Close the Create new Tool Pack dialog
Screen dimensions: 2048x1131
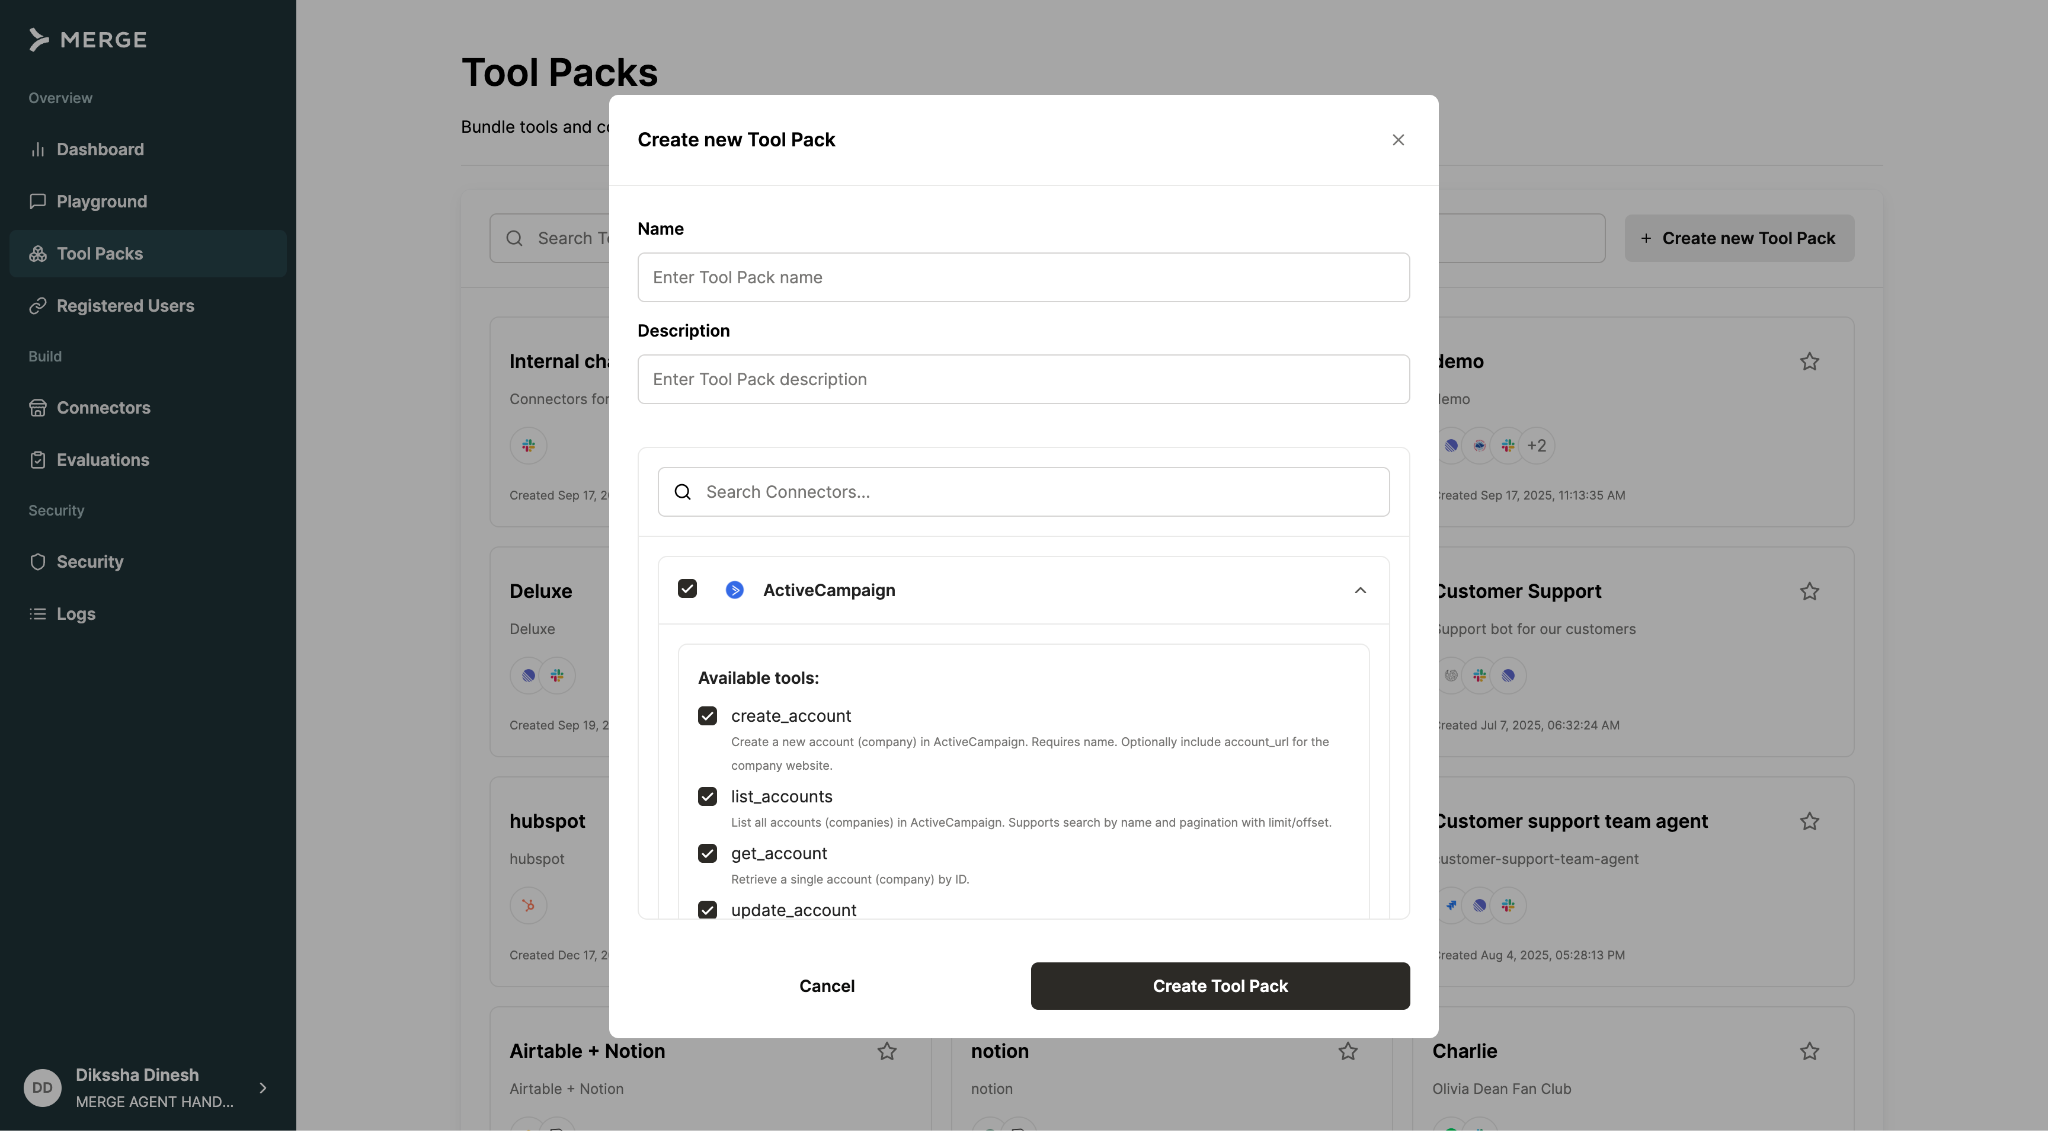click(x=1398, y=140)
